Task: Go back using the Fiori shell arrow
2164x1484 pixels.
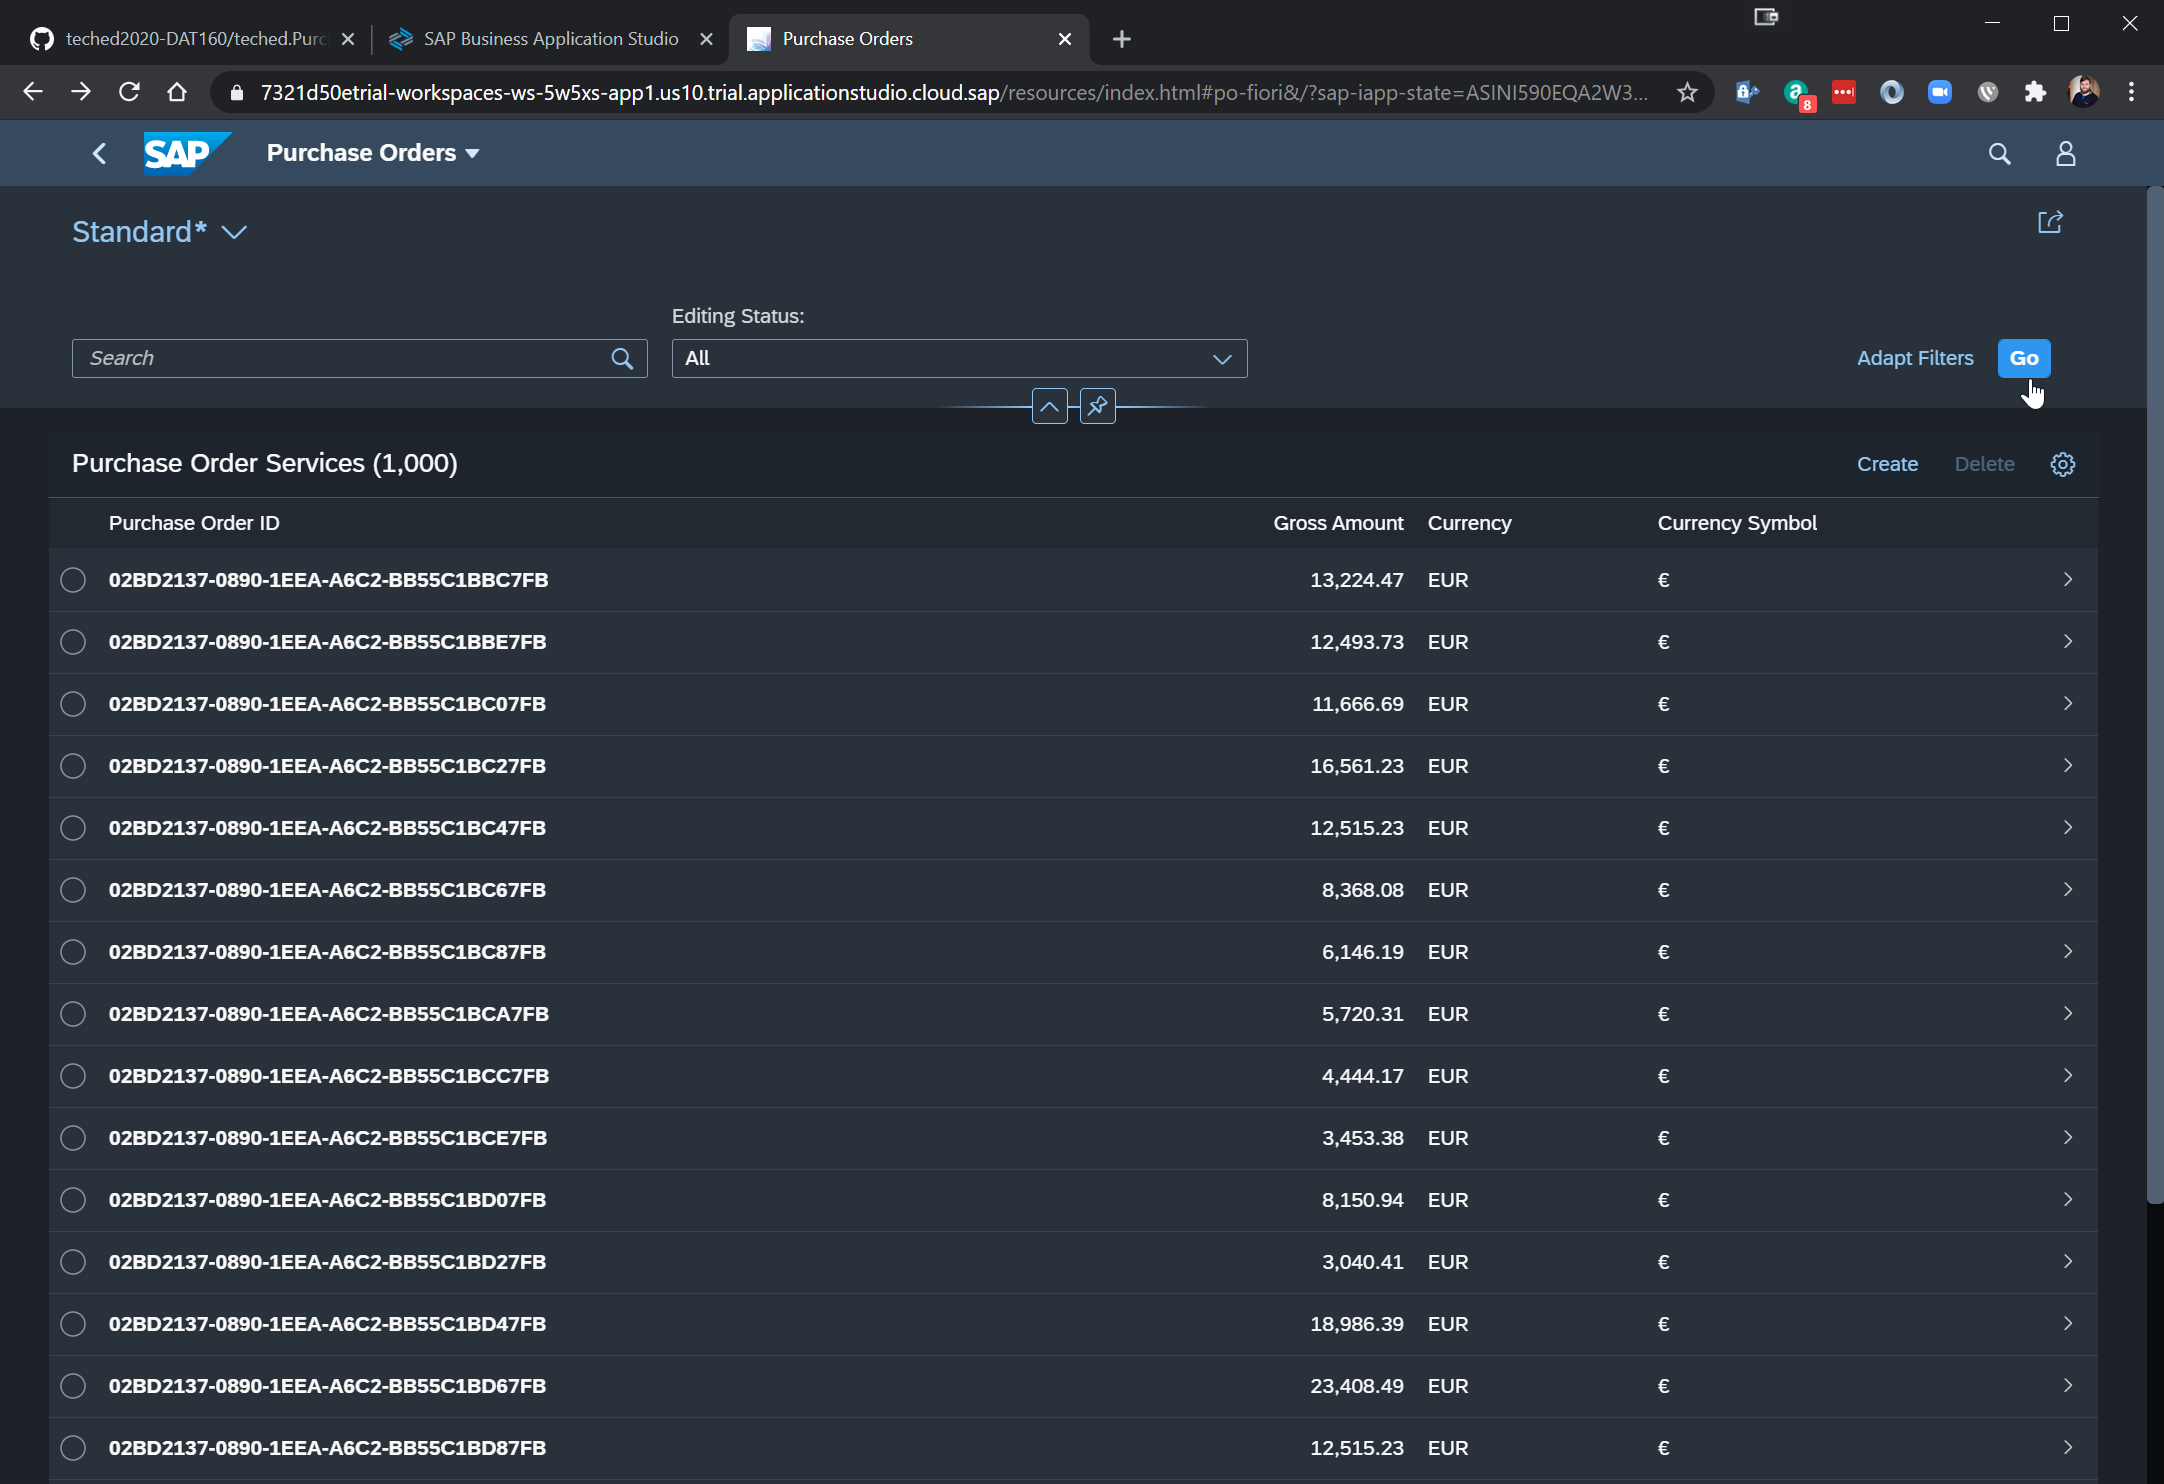Action: (x=99, y=153)
